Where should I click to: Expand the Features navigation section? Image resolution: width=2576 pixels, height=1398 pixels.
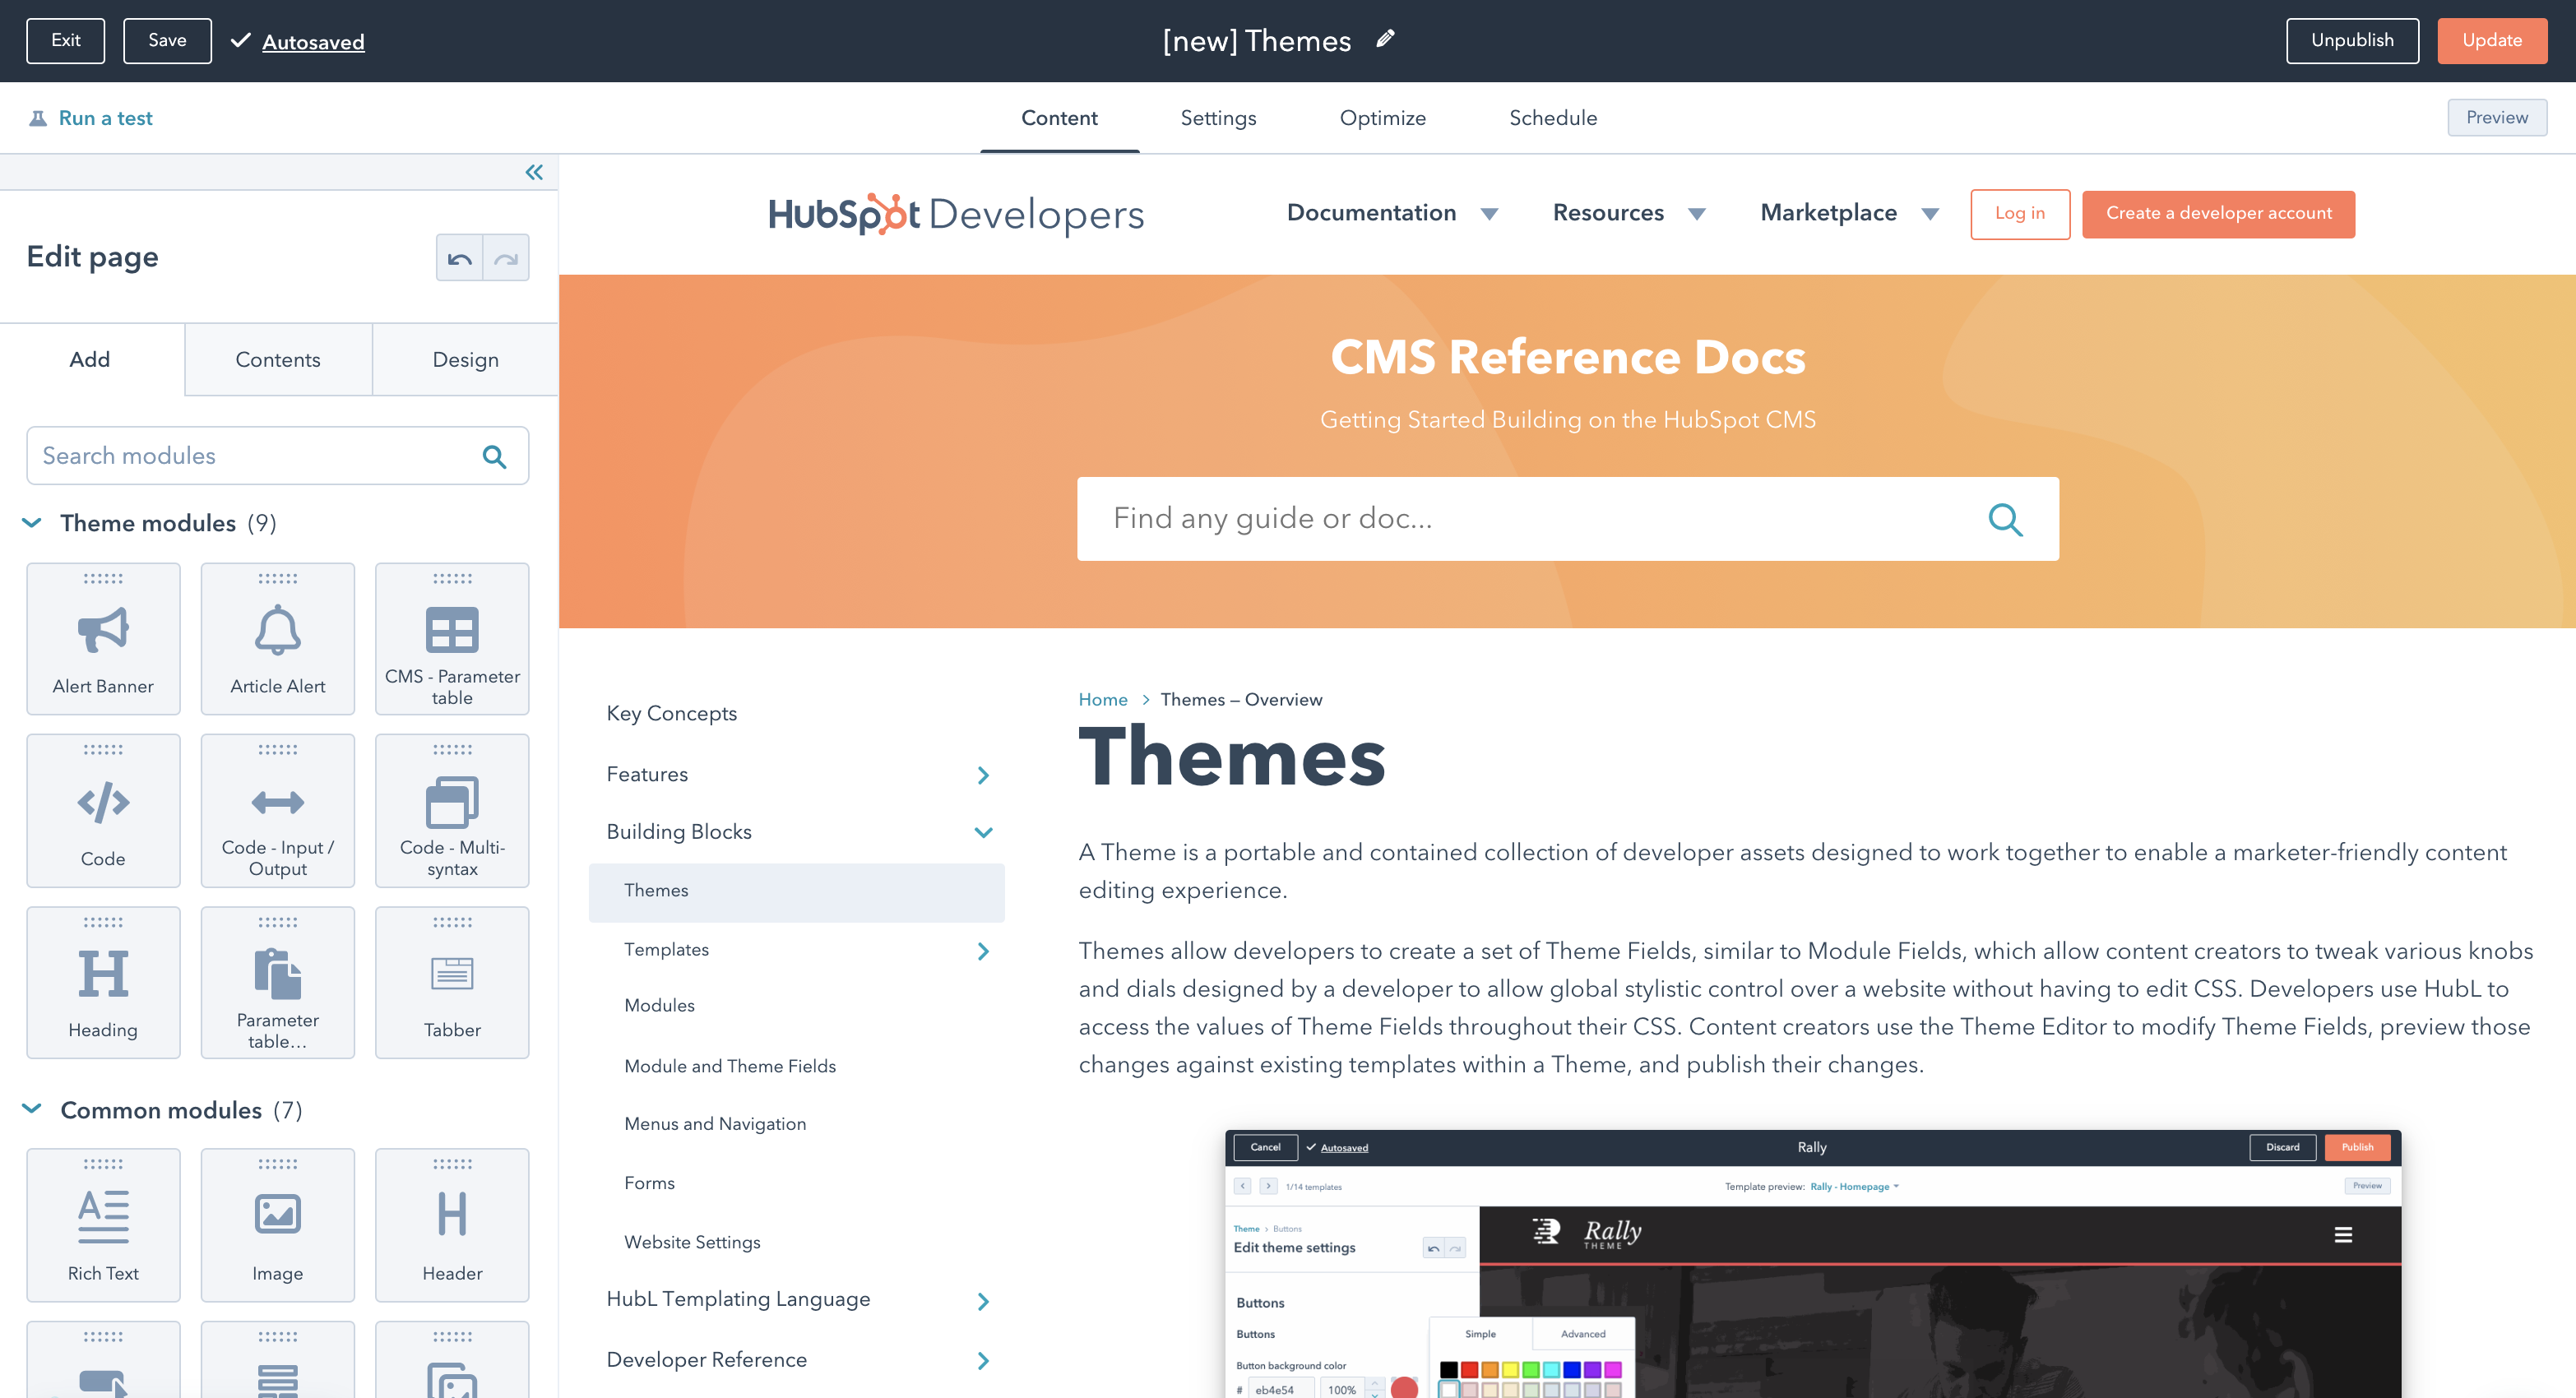[x=983, y=773]
